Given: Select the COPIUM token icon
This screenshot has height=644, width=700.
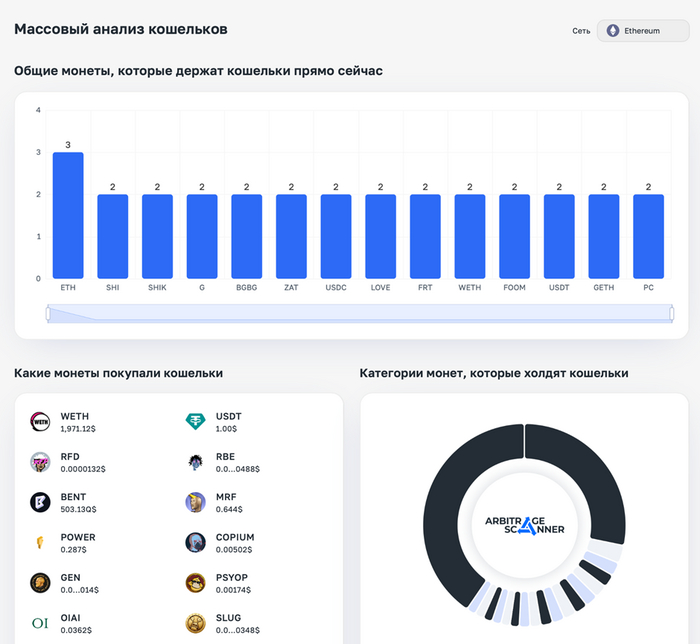Looking at the screenshot, I should pyautogui.click(x=195, y=543).
